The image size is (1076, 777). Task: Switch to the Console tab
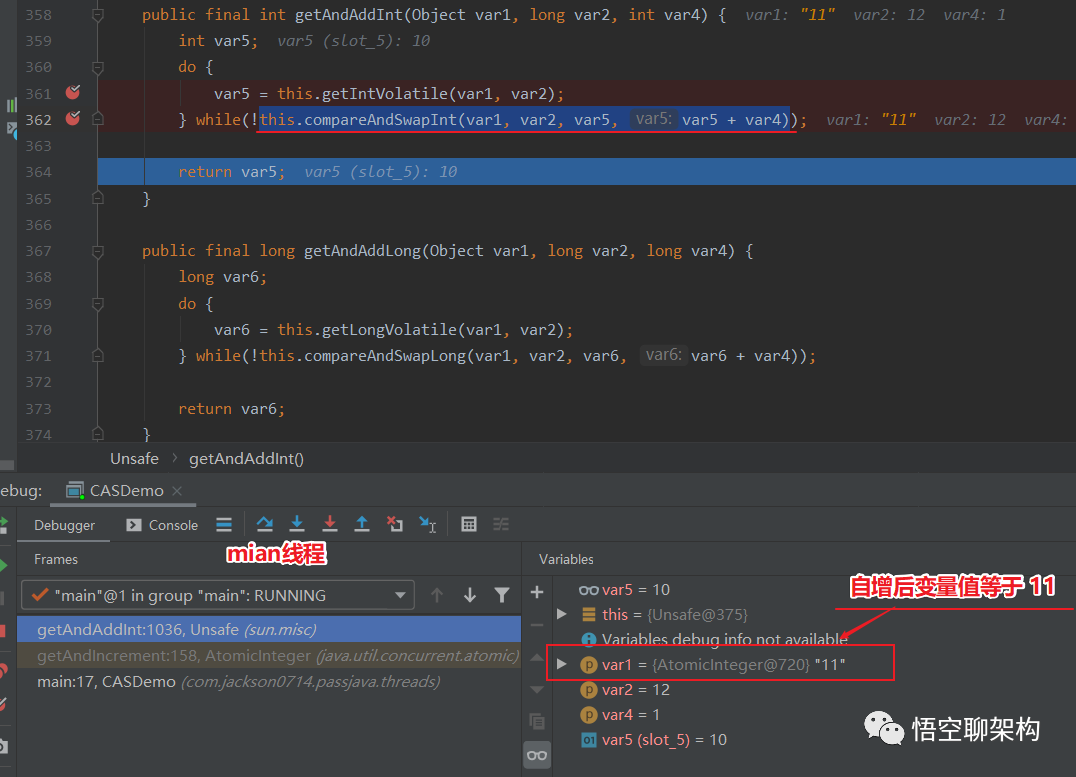(x=162, y=525)
